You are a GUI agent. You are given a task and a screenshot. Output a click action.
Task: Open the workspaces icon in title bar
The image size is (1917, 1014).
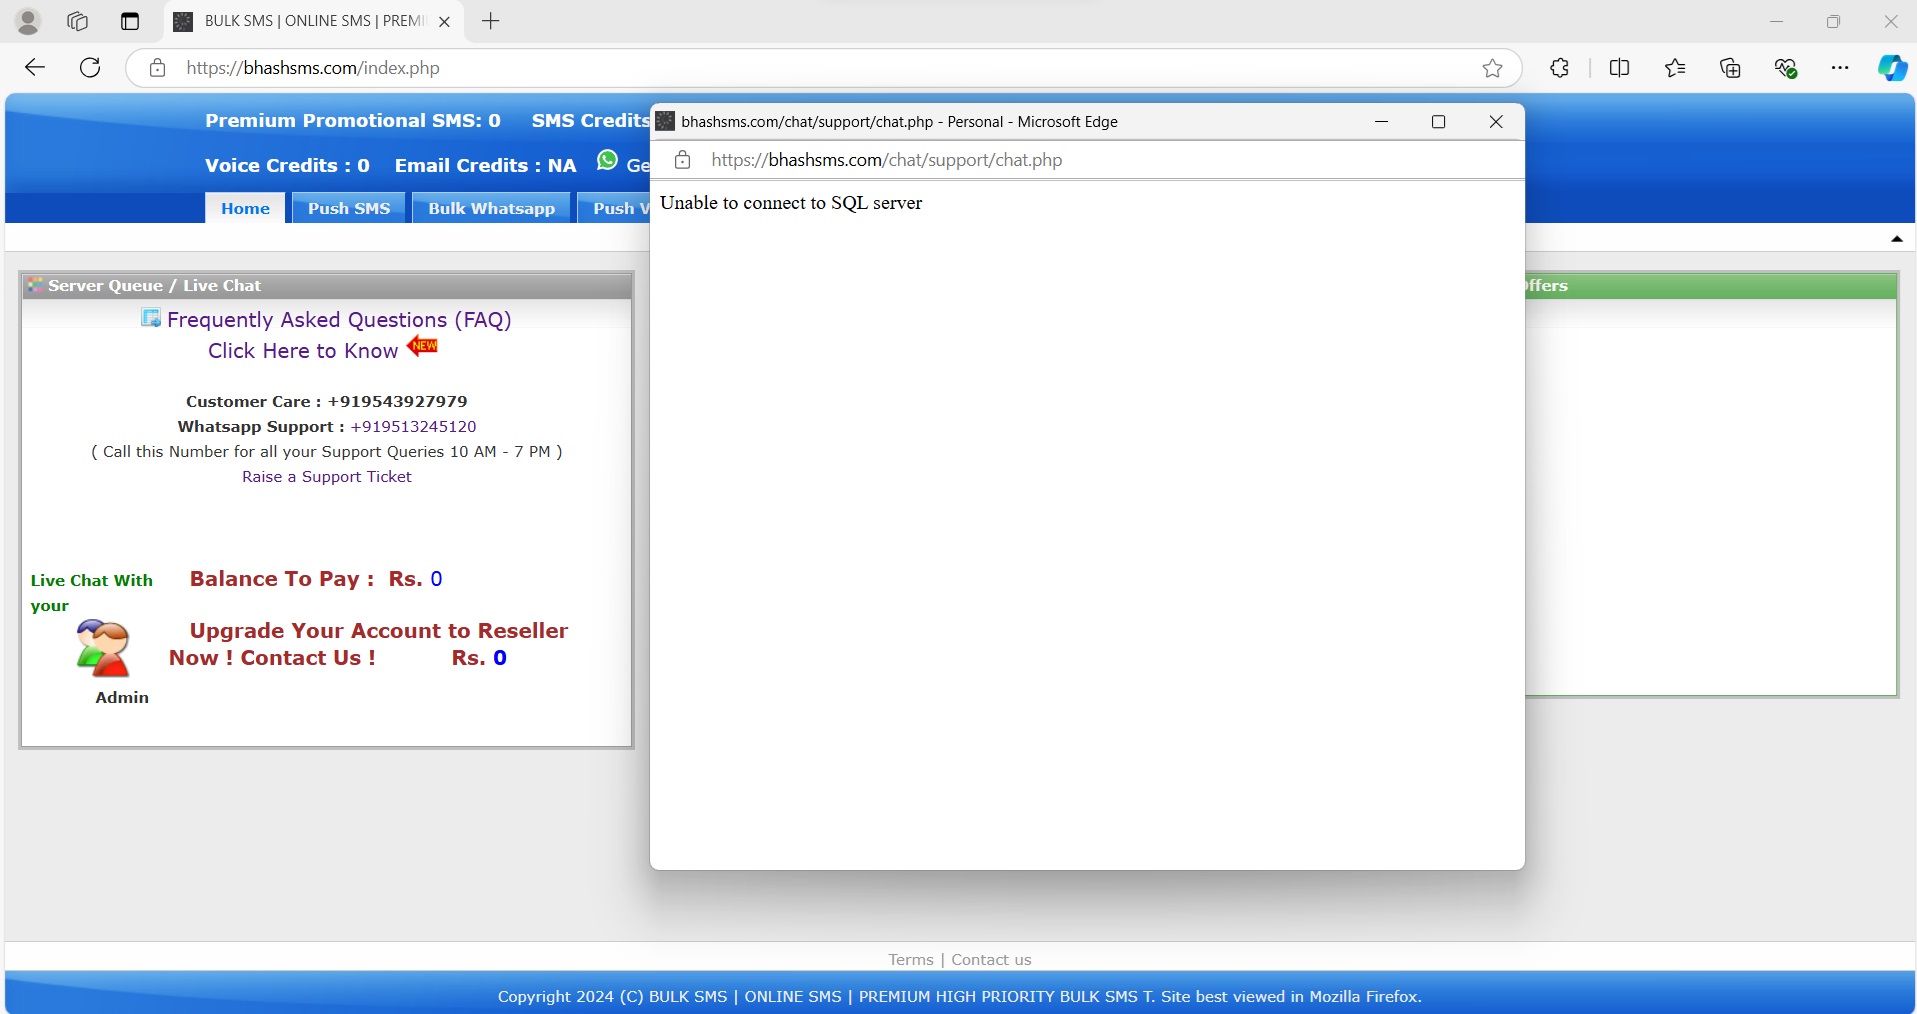[x=78, y=21]
